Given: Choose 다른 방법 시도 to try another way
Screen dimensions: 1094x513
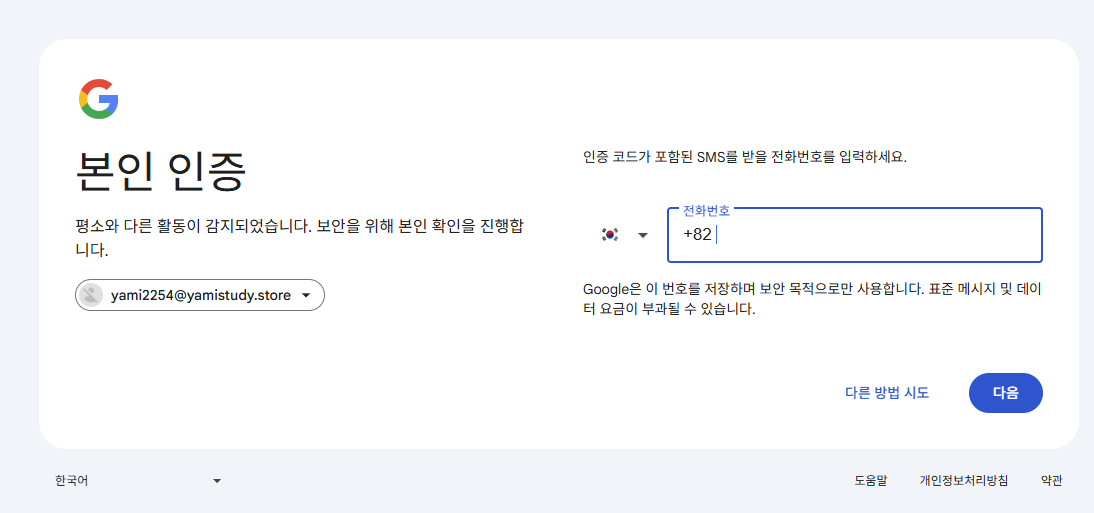Looking at the screenshot, I should click(887, 393).
